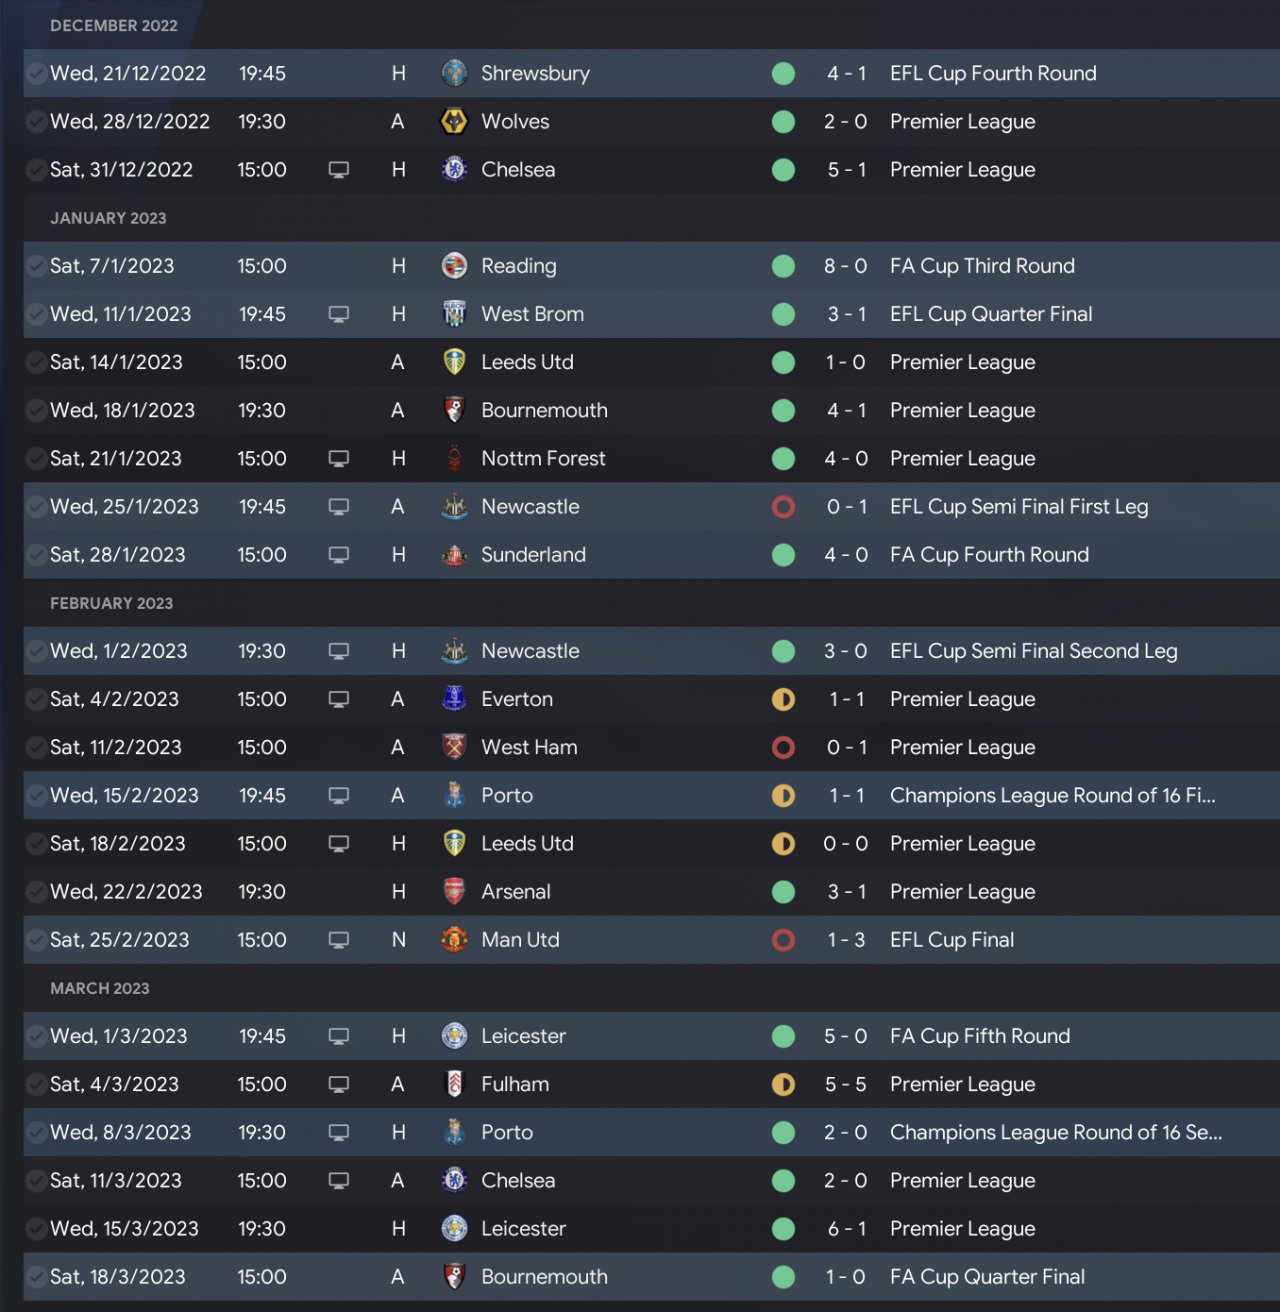This screenshot has height=1312, width=1280.
Task: Click red loss indicator for West Ham match
Action: click(x=784, y=747)
